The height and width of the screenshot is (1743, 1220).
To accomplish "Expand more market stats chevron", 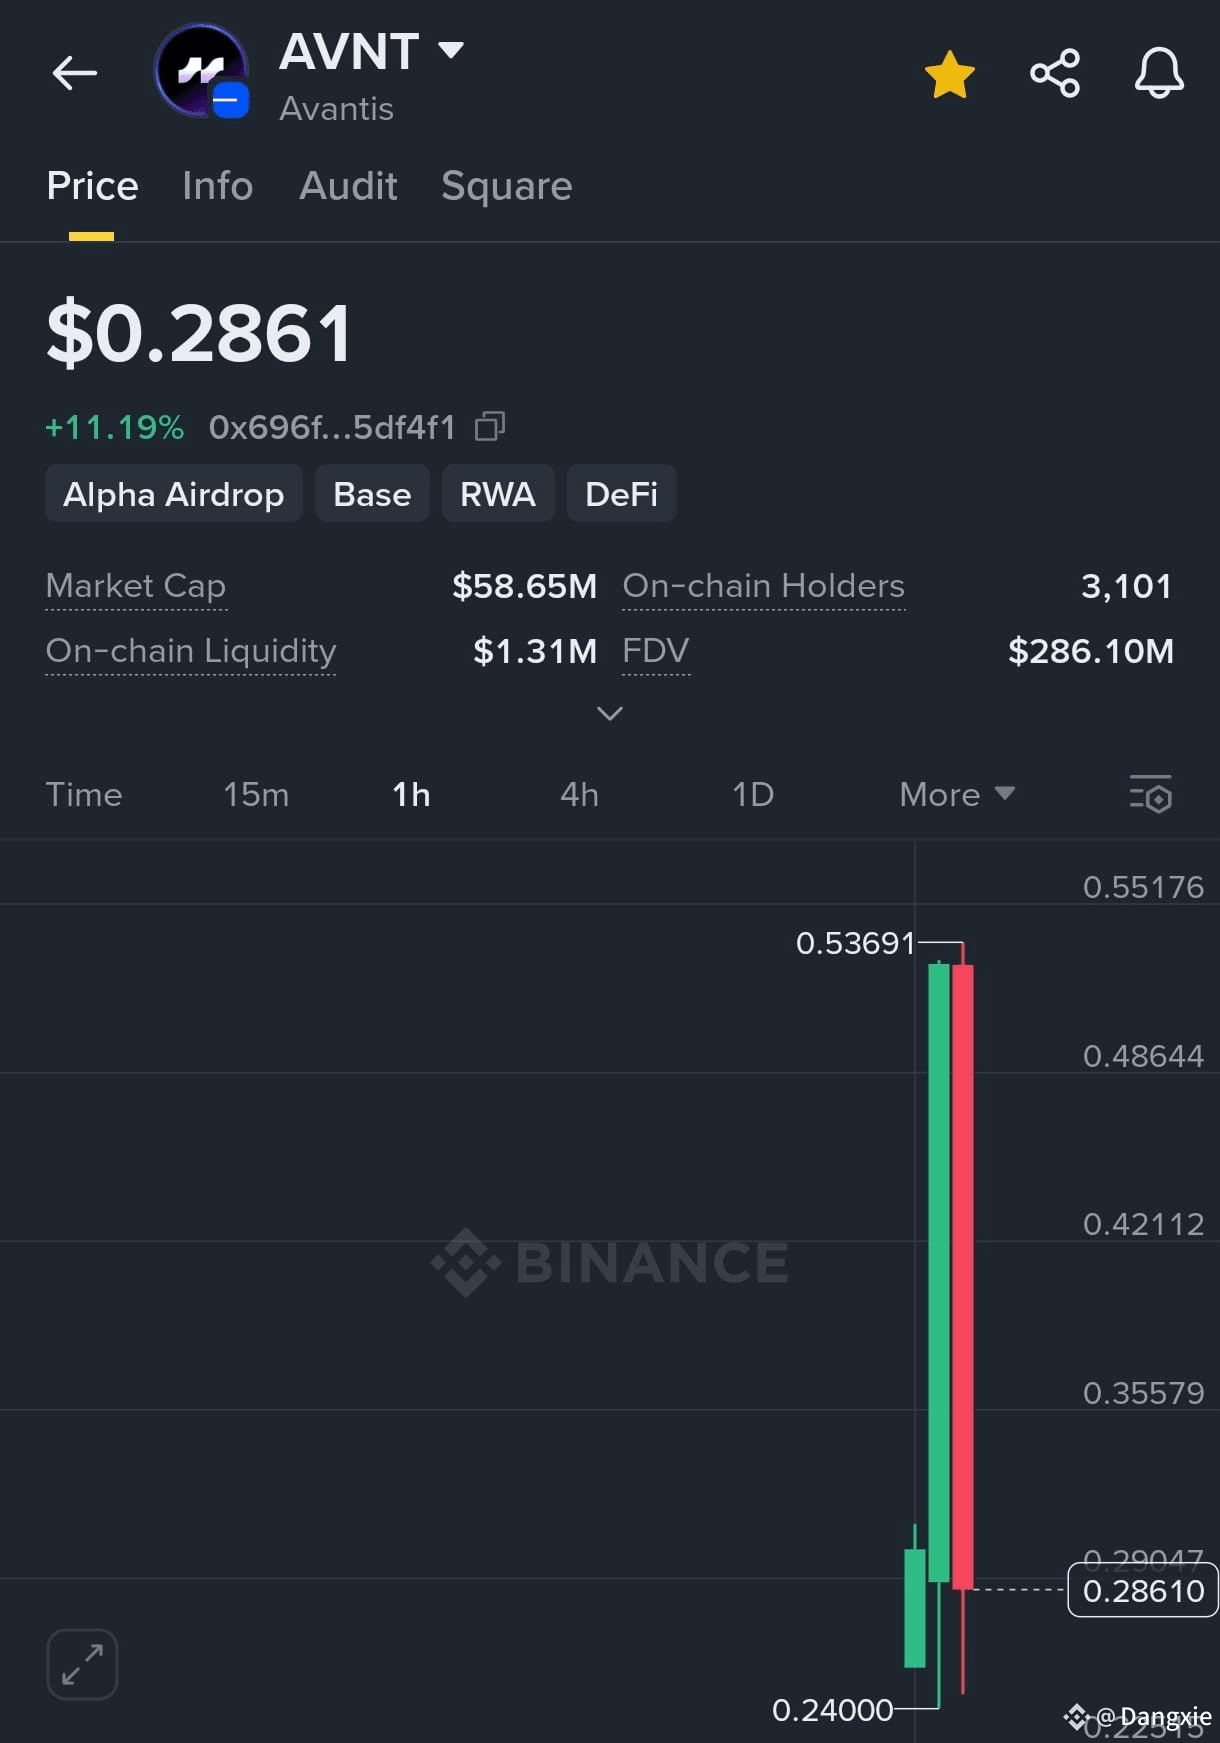I will pos(609,713).
